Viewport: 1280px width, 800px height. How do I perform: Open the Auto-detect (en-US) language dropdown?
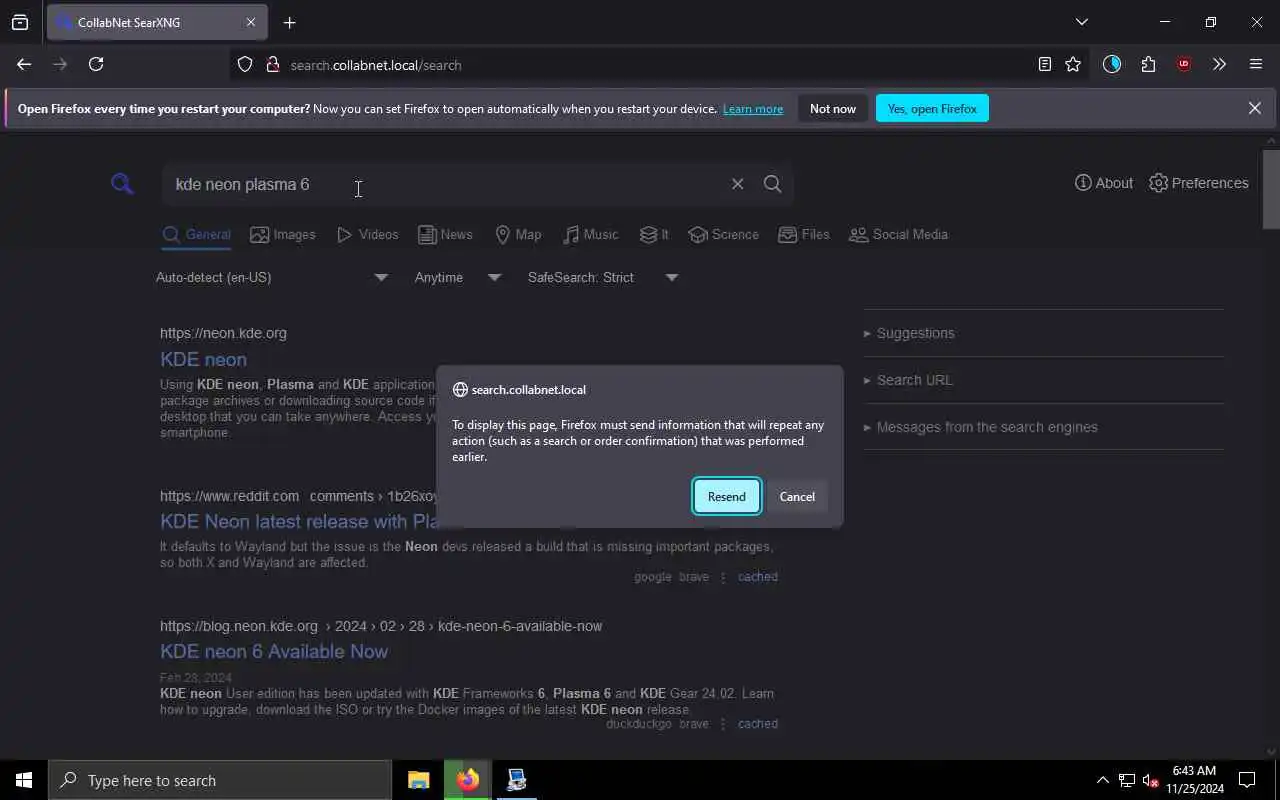[272, 277]
